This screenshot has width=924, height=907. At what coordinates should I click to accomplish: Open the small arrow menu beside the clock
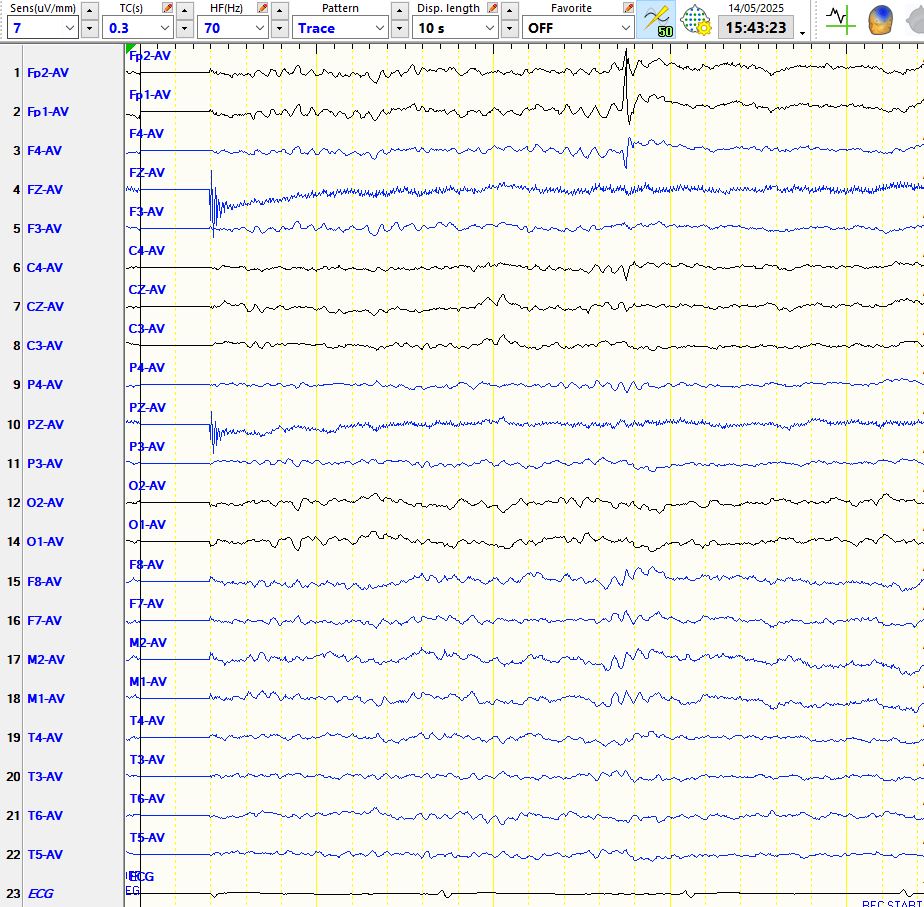[x=803, y=32]
